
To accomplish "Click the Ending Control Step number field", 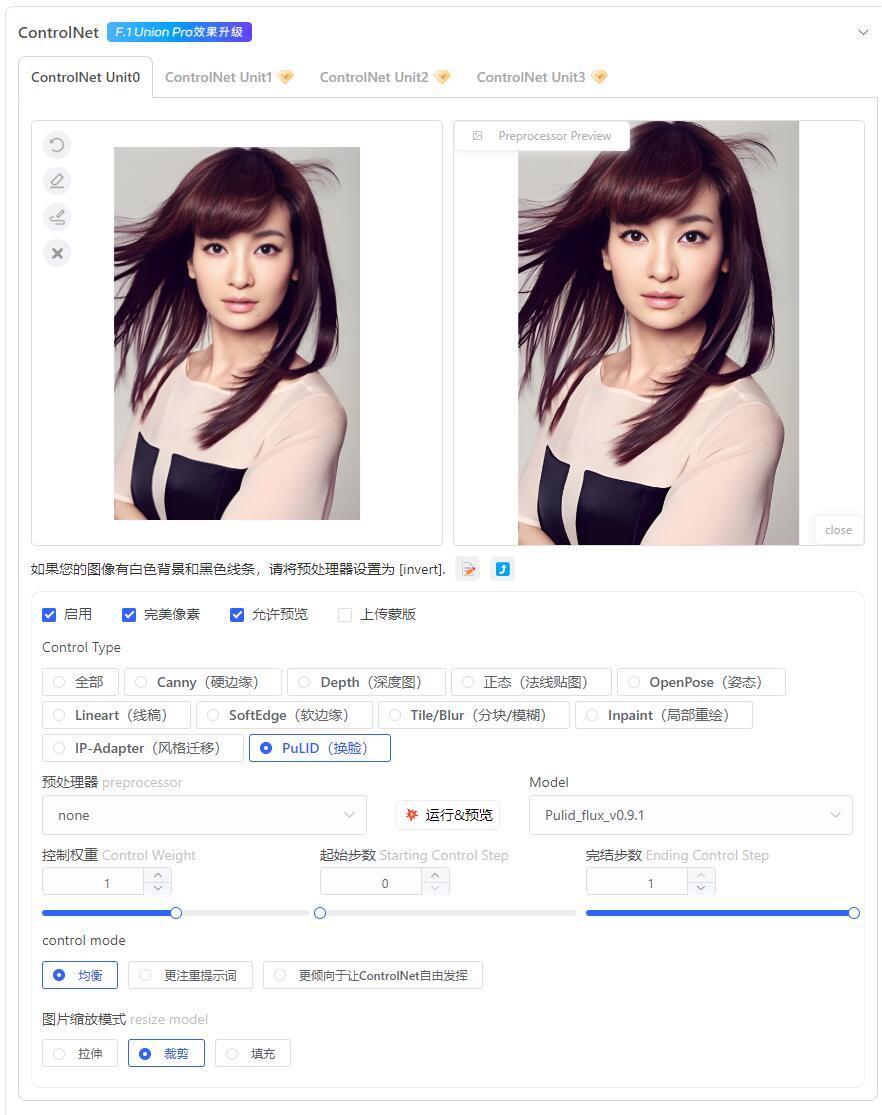I will coord(637,882).
